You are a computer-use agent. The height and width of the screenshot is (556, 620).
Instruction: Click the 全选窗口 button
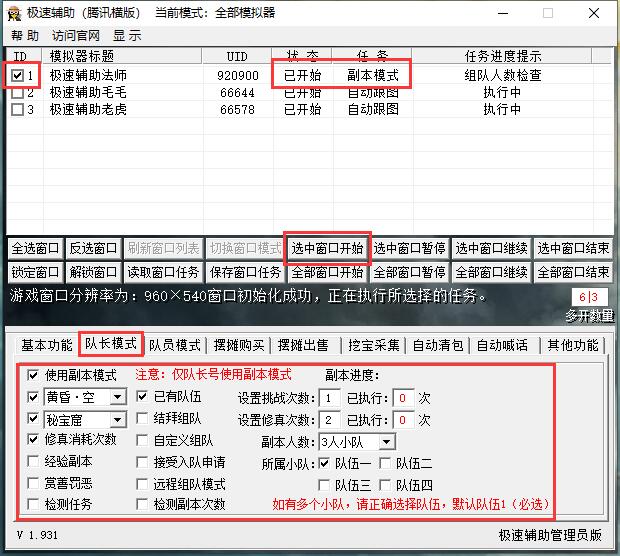[x=35, y=248]
